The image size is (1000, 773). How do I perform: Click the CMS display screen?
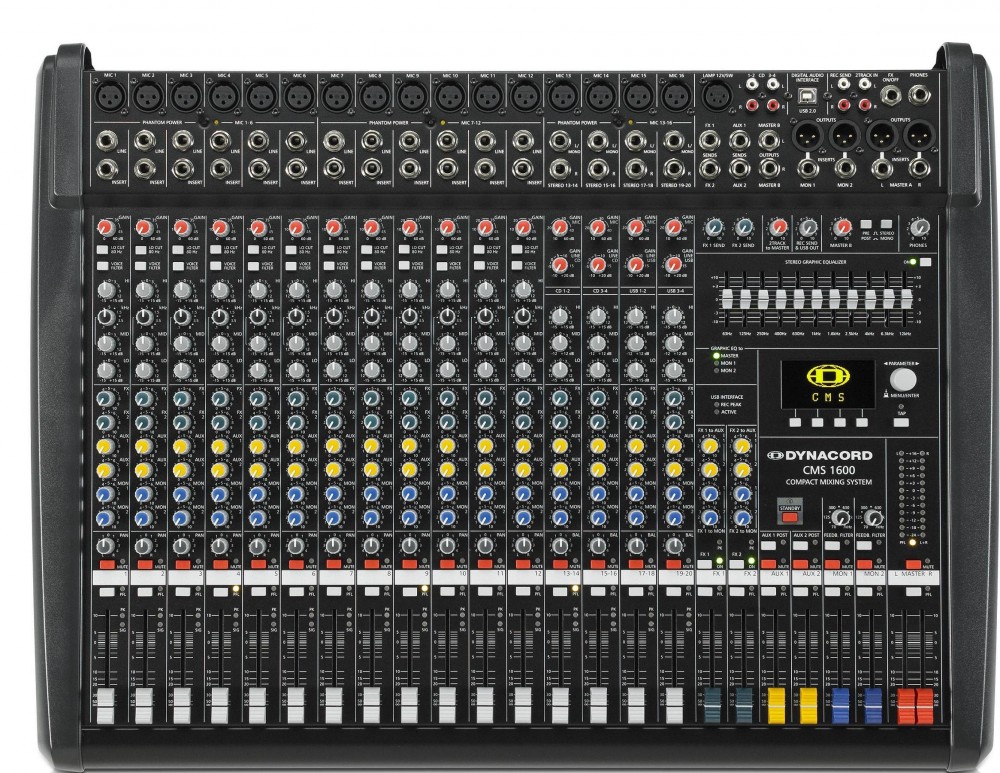[x=828, y=383]
